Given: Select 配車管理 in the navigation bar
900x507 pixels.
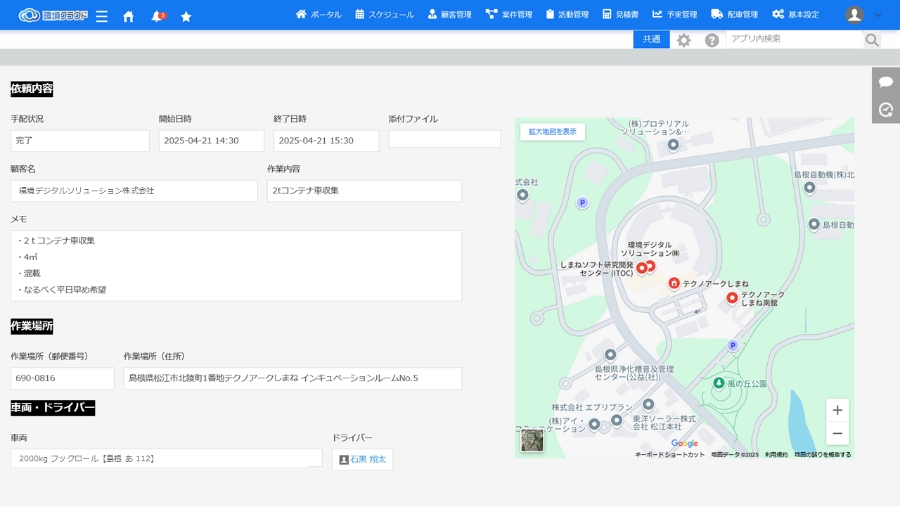Looking at the screenshot, I should (734, 15).
